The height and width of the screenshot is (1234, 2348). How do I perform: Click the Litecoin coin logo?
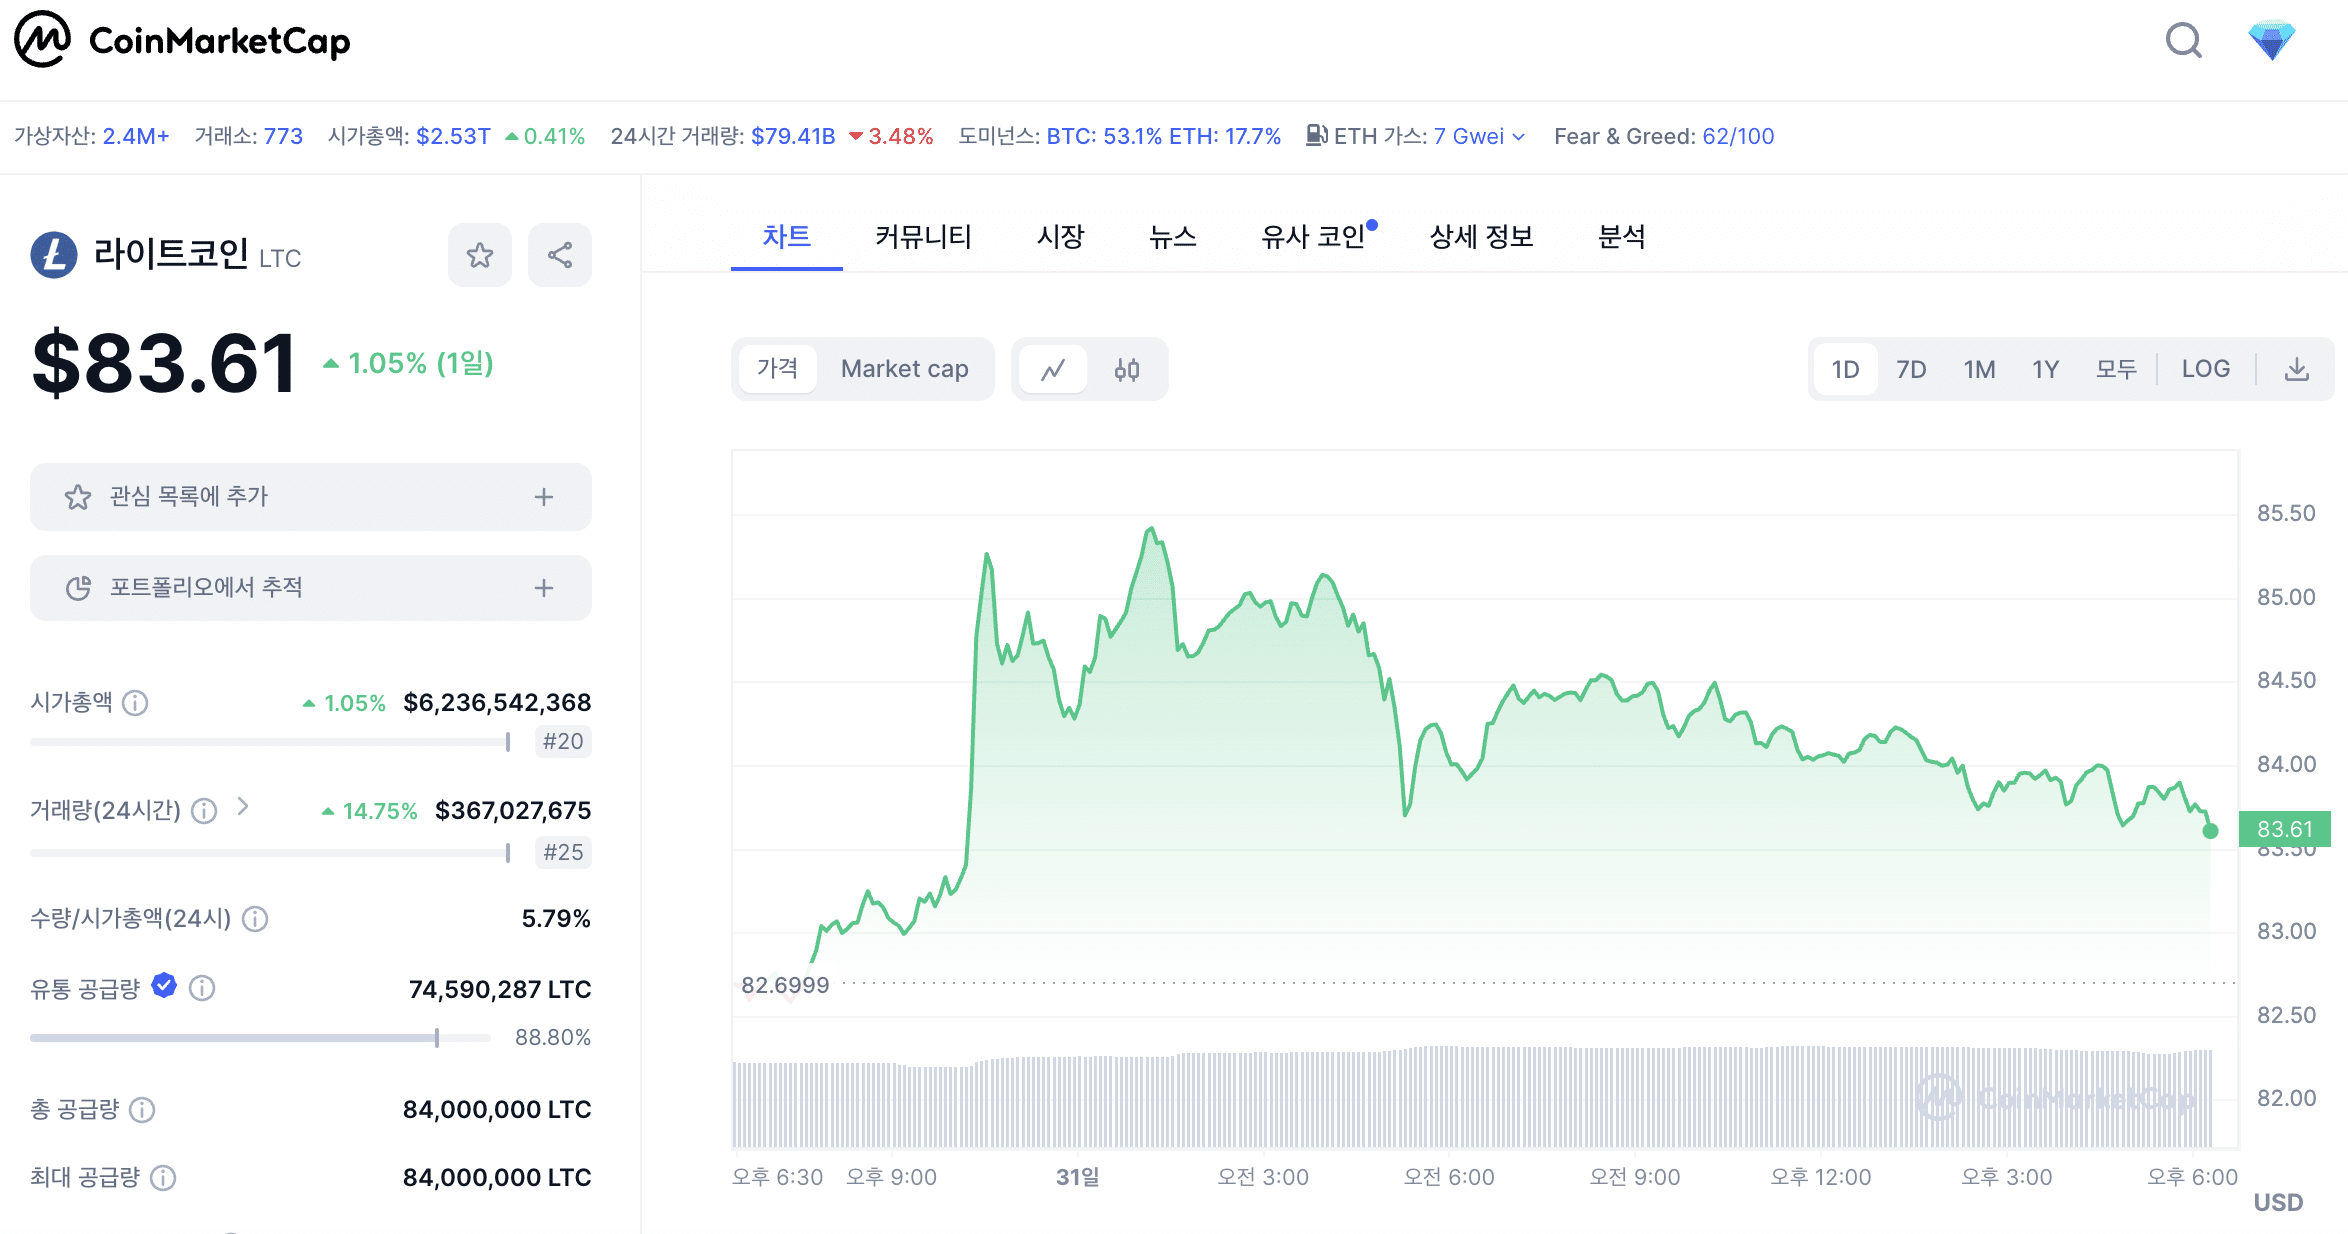tap(54, 255)
